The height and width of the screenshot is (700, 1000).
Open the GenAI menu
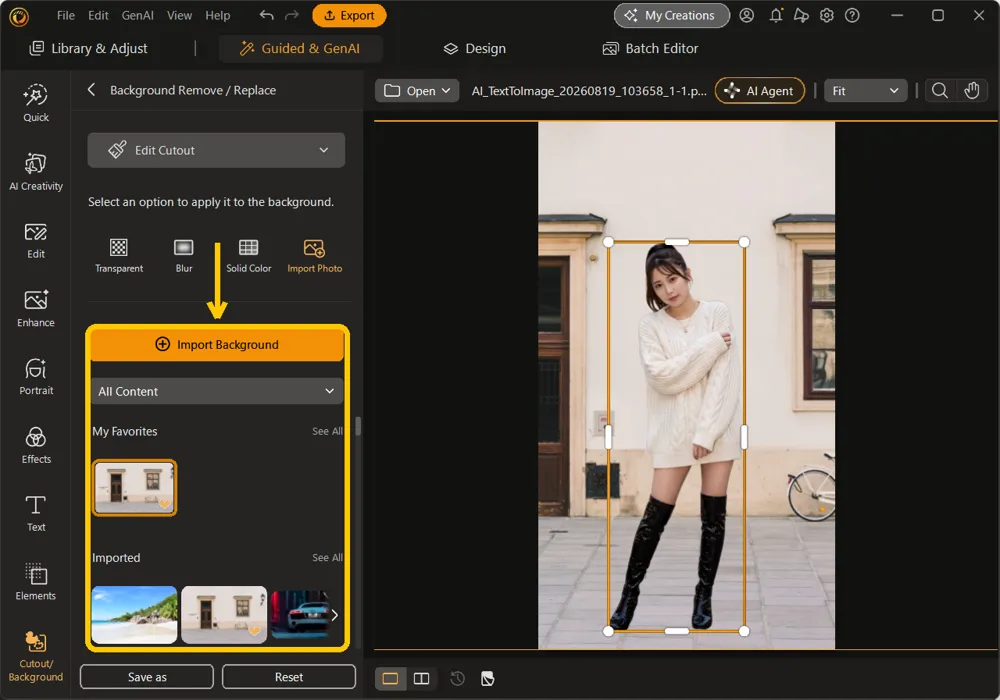pos(138,15)
